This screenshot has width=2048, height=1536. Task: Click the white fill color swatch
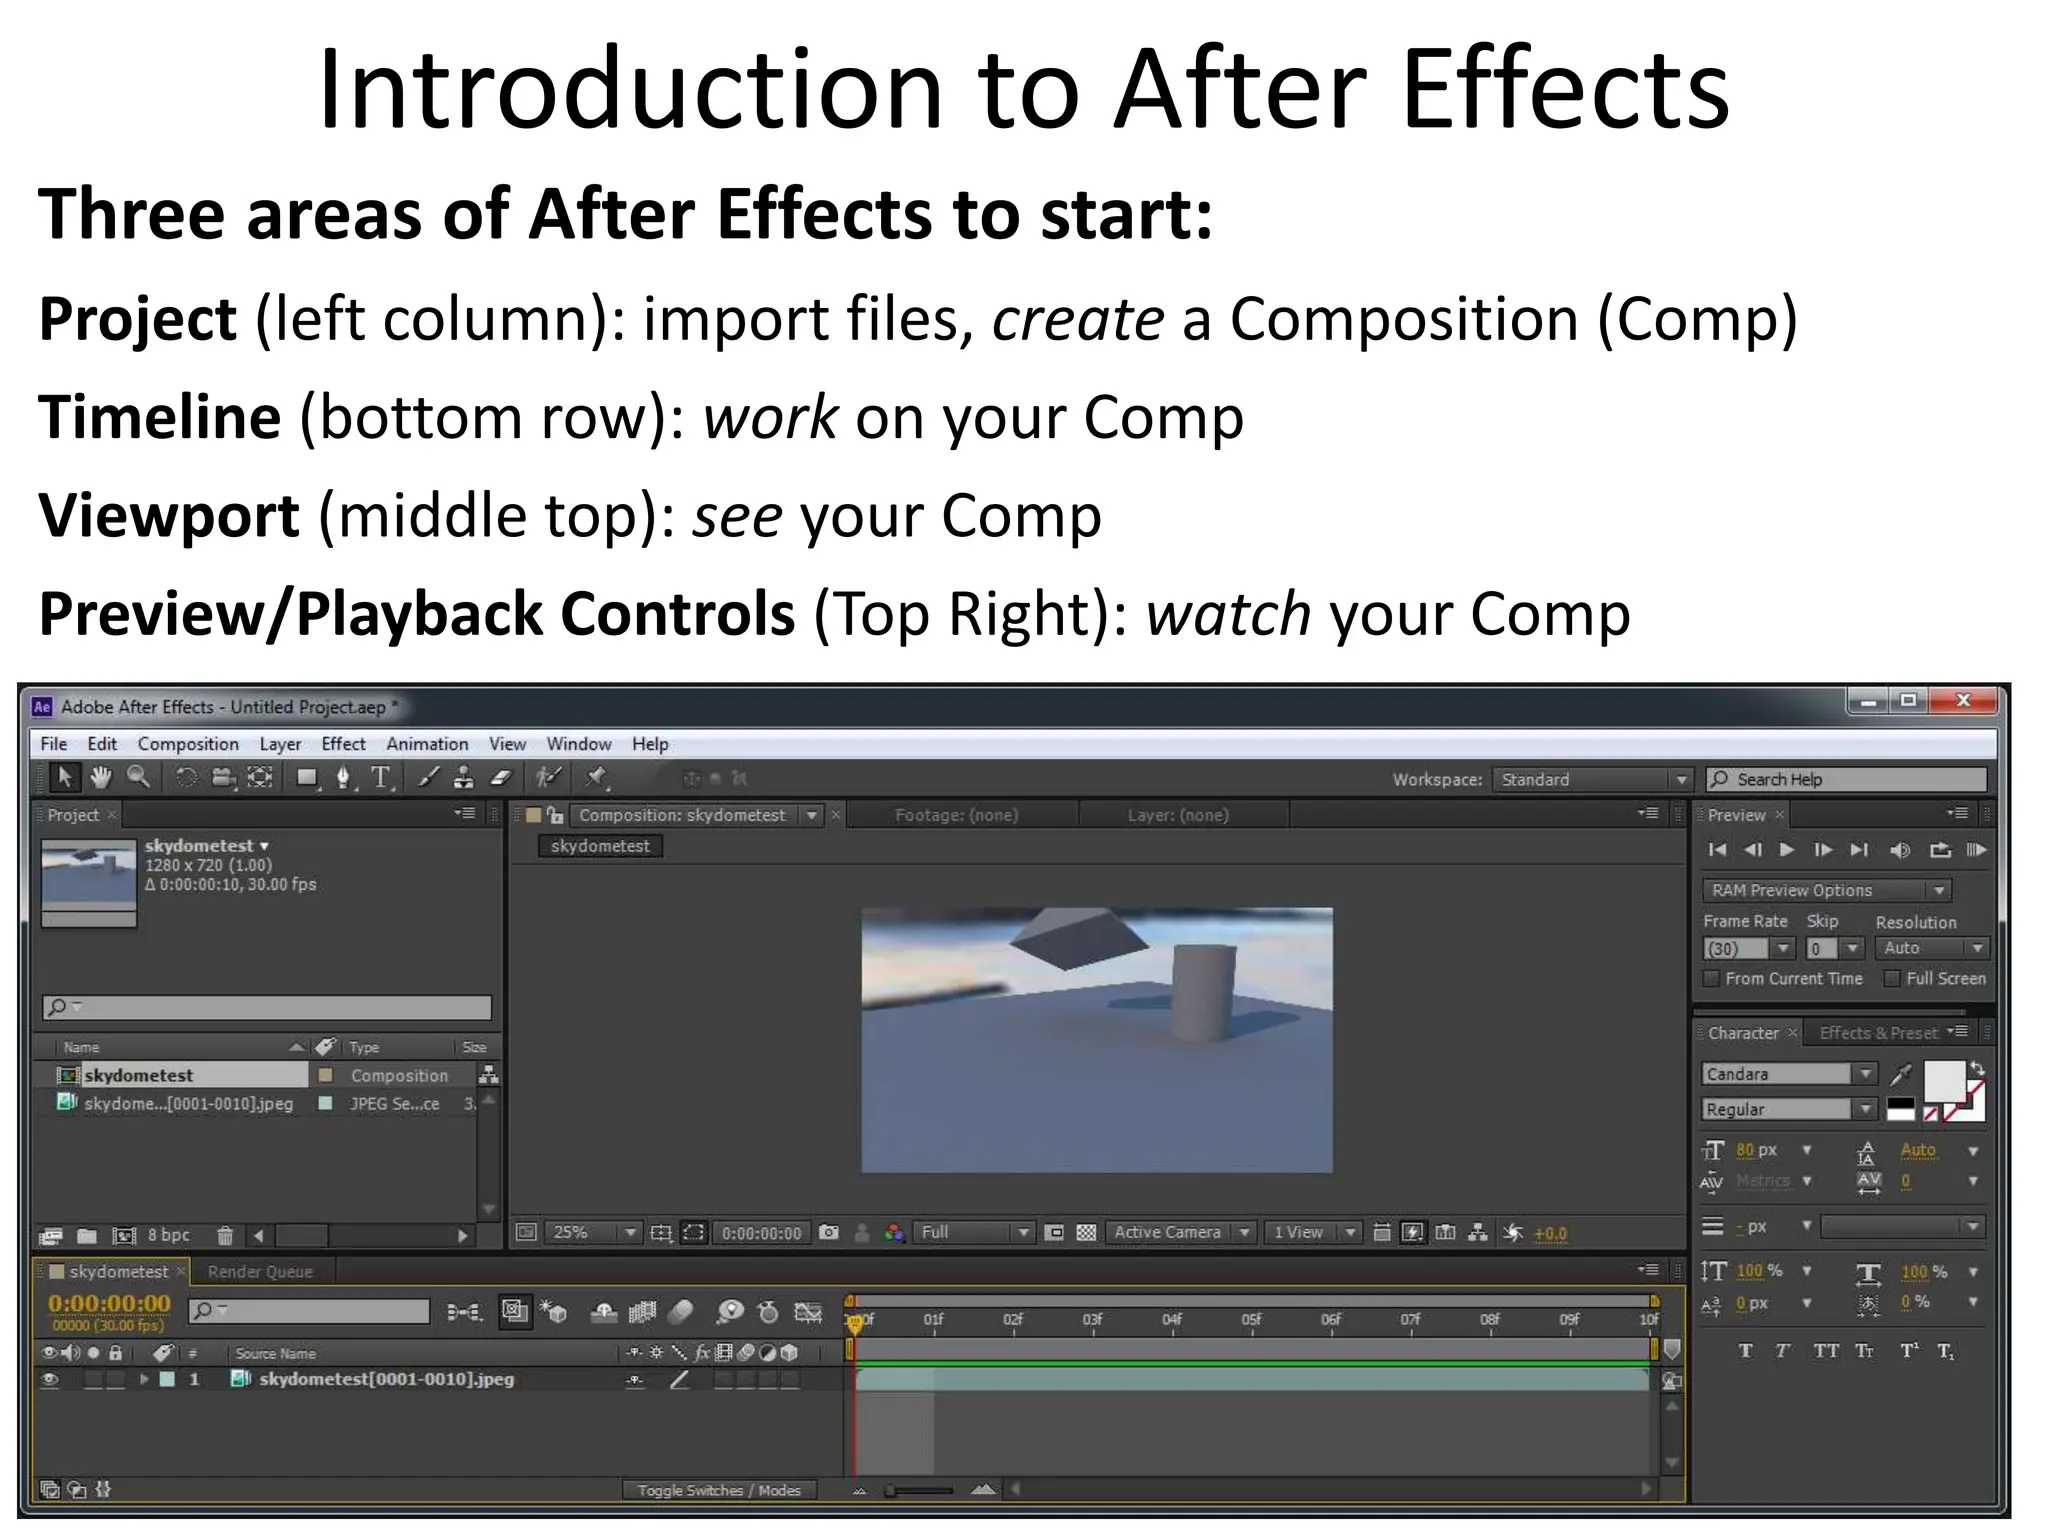click(x=1943, y=1082)
